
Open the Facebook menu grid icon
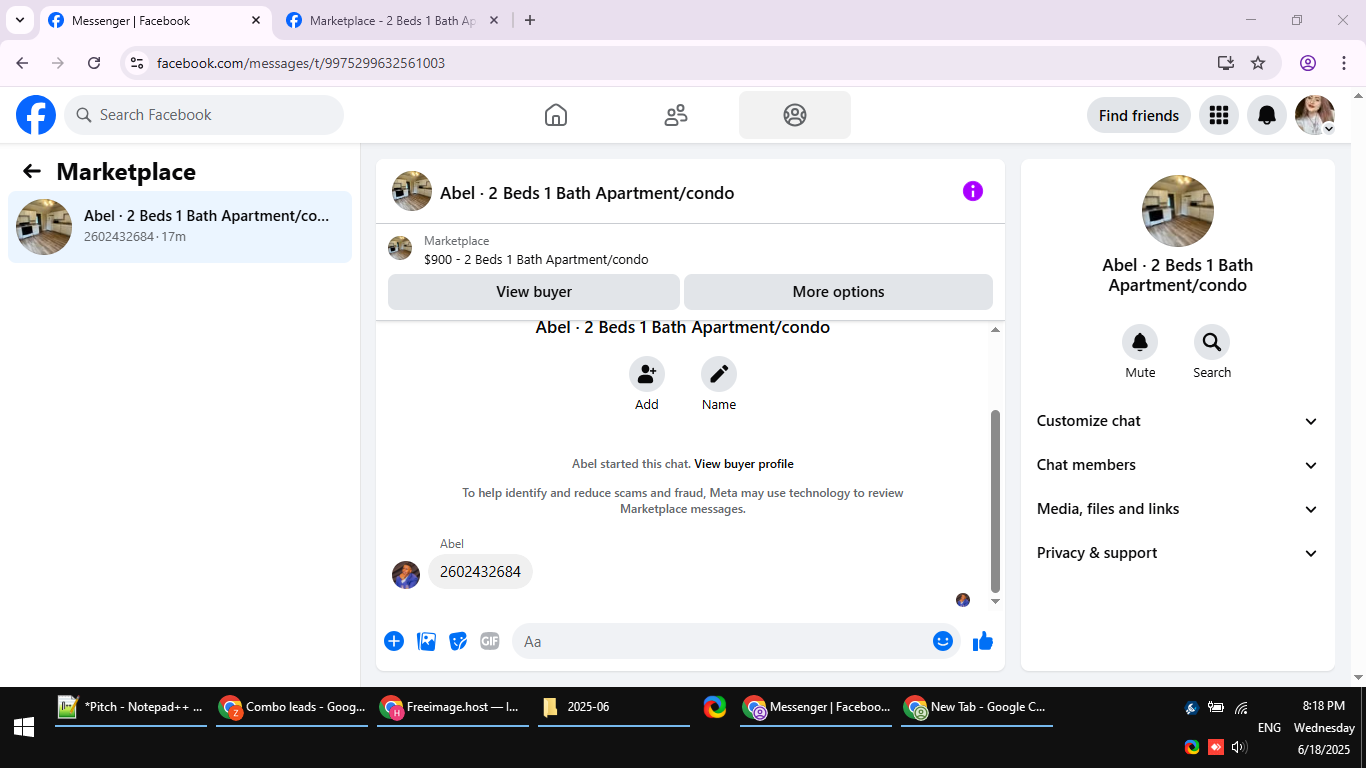(1218, 115)
